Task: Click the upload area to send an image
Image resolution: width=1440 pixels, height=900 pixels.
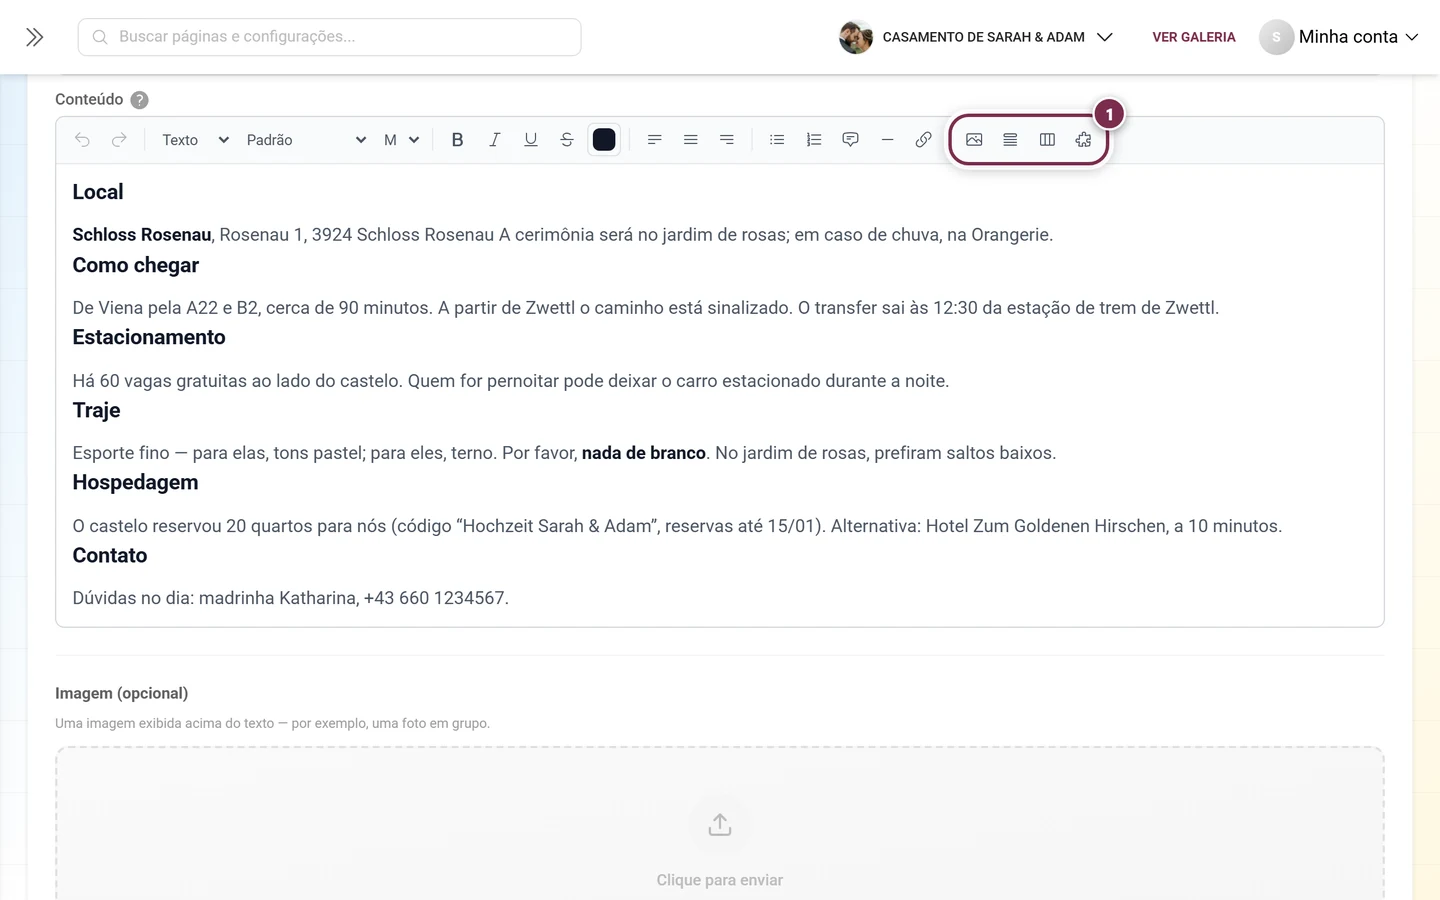Action: click(720, 824)
